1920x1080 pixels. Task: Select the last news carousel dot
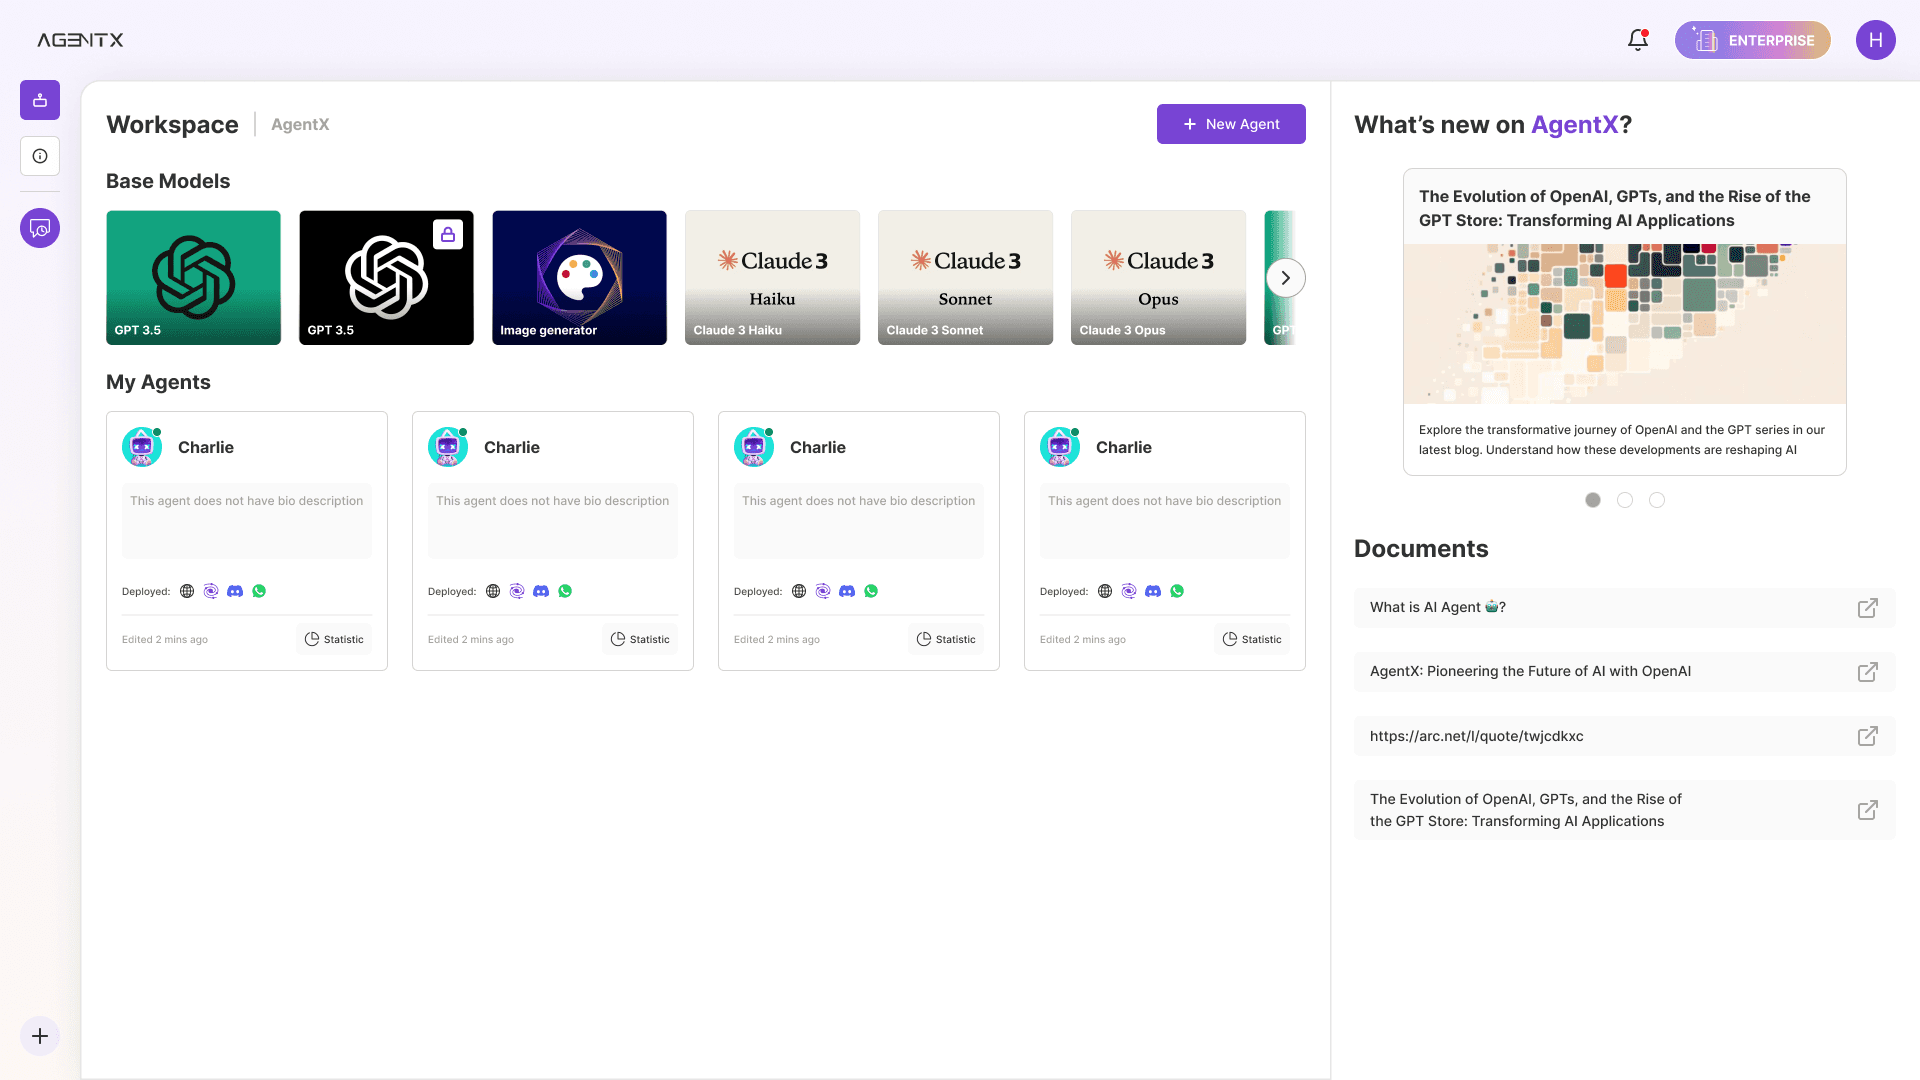(x=1657, y=500)
